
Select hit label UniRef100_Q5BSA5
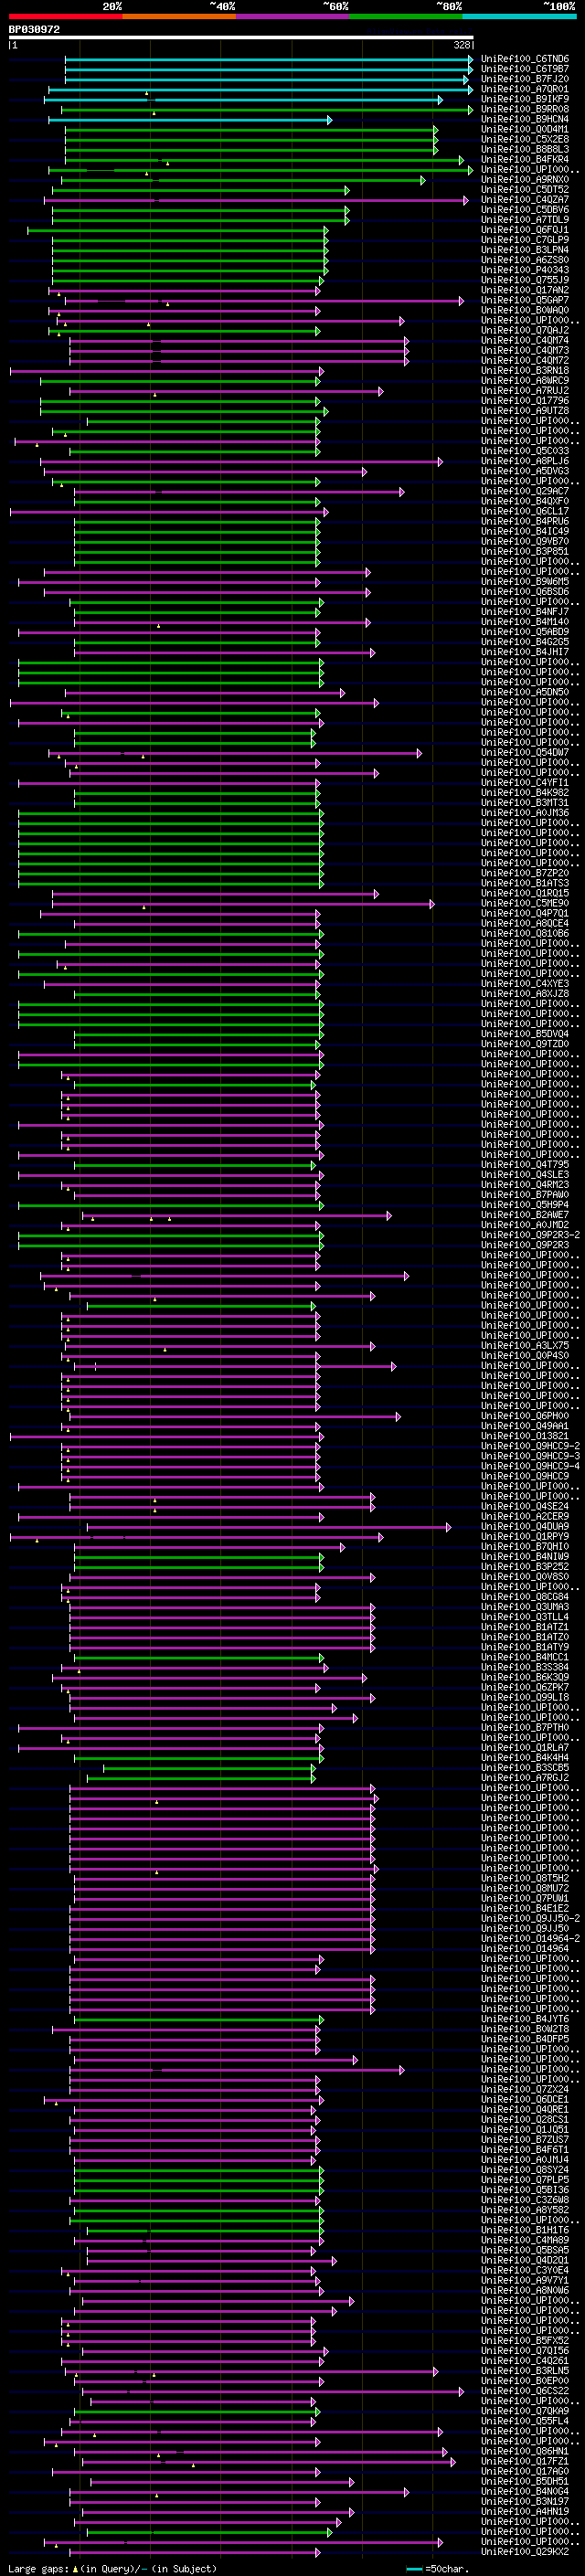[524, 2251]
